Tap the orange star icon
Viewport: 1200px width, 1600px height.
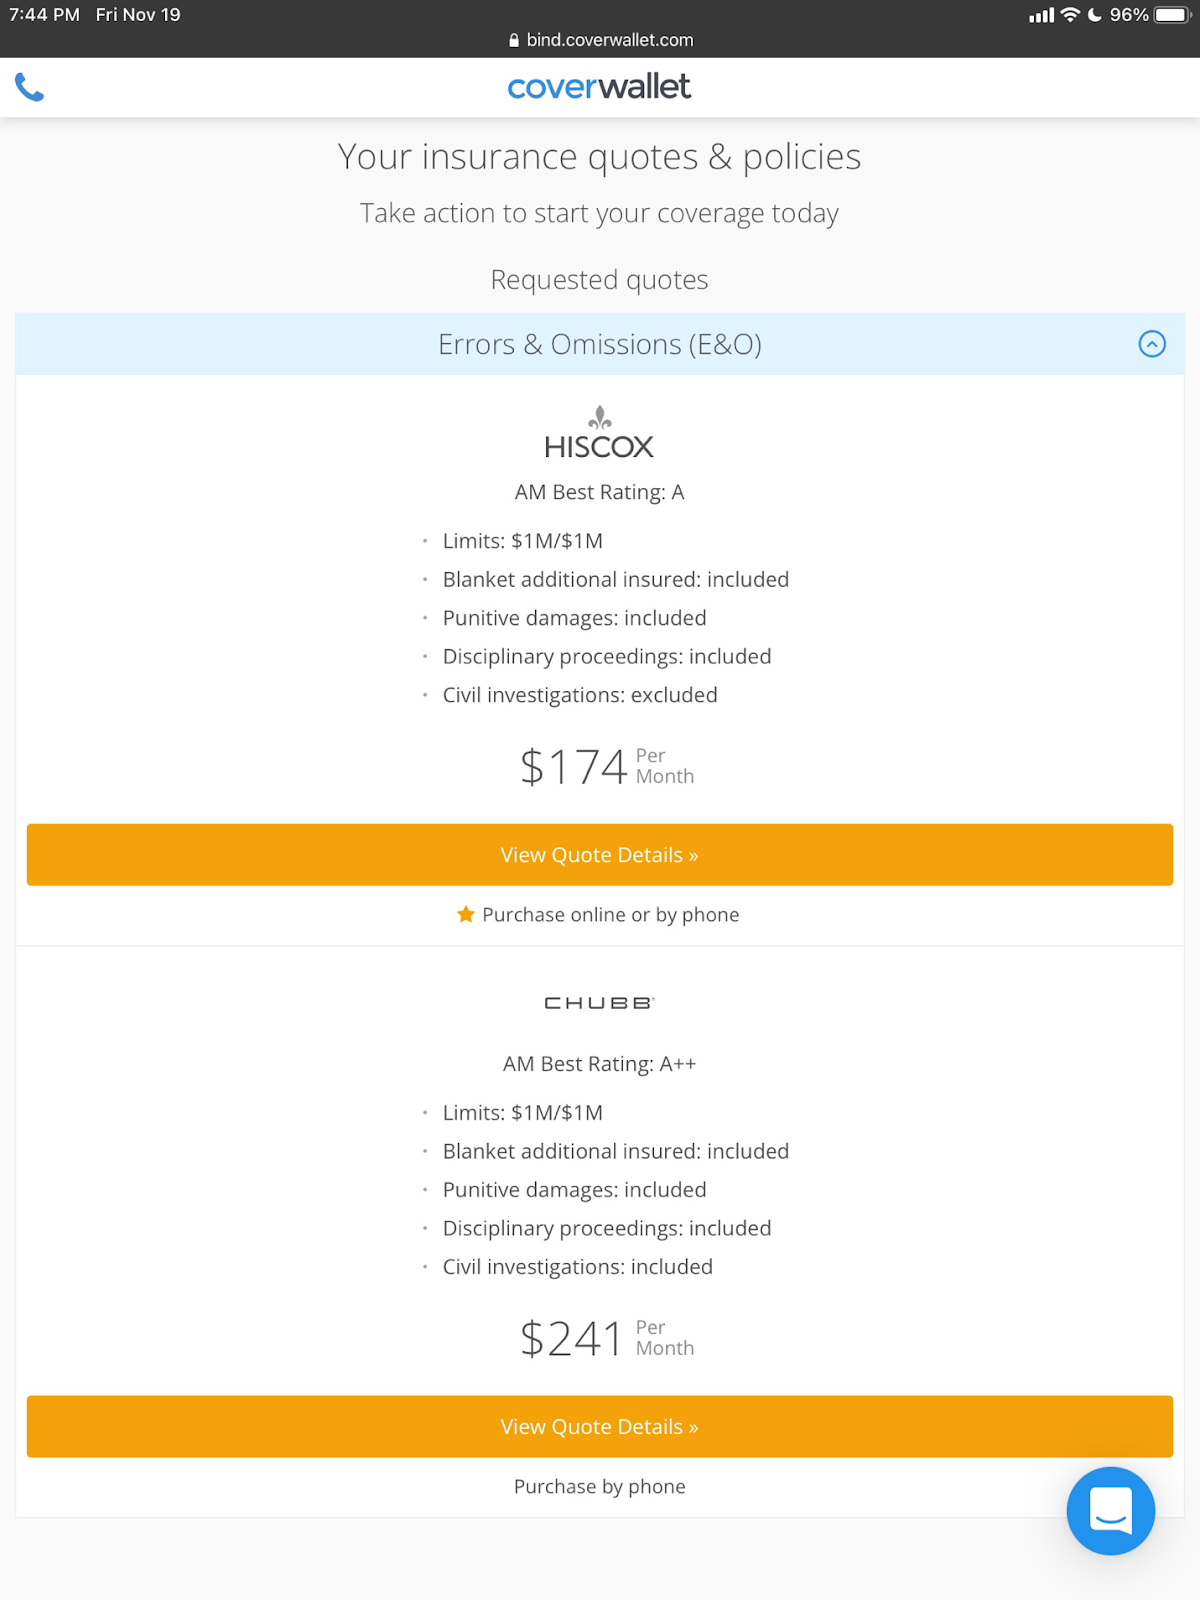466,914
